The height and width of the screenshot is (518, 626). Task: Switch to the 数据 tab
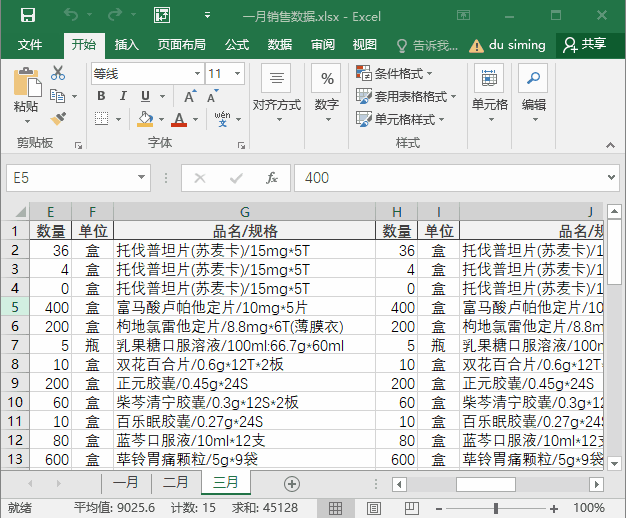[x=280, y=45]
